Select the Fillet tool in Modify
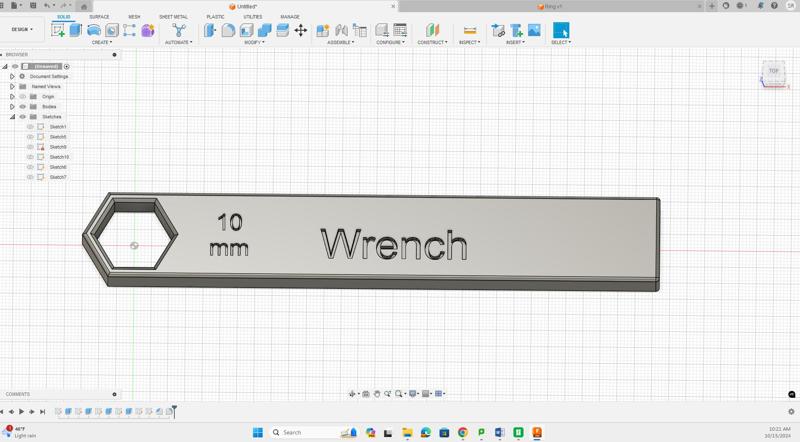This screenshot has height=442, width=800. (x=228, y=30)
